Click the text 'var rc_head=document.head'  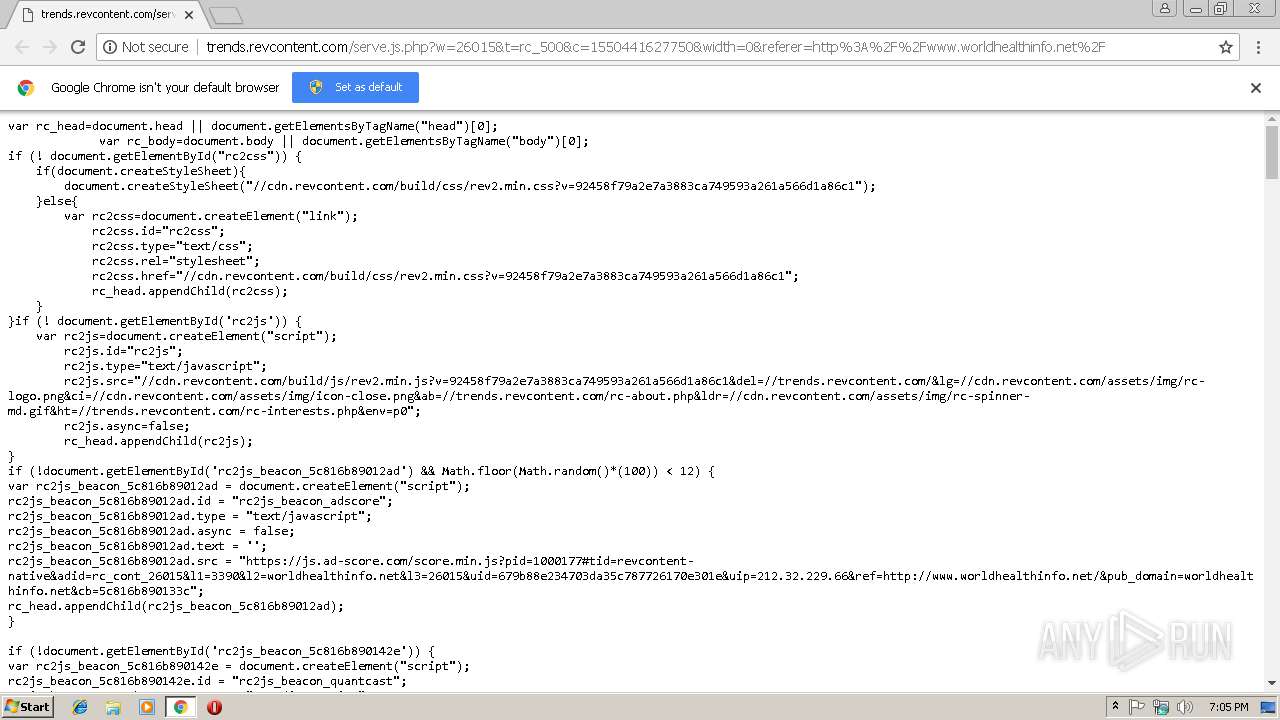pos(96,126)
